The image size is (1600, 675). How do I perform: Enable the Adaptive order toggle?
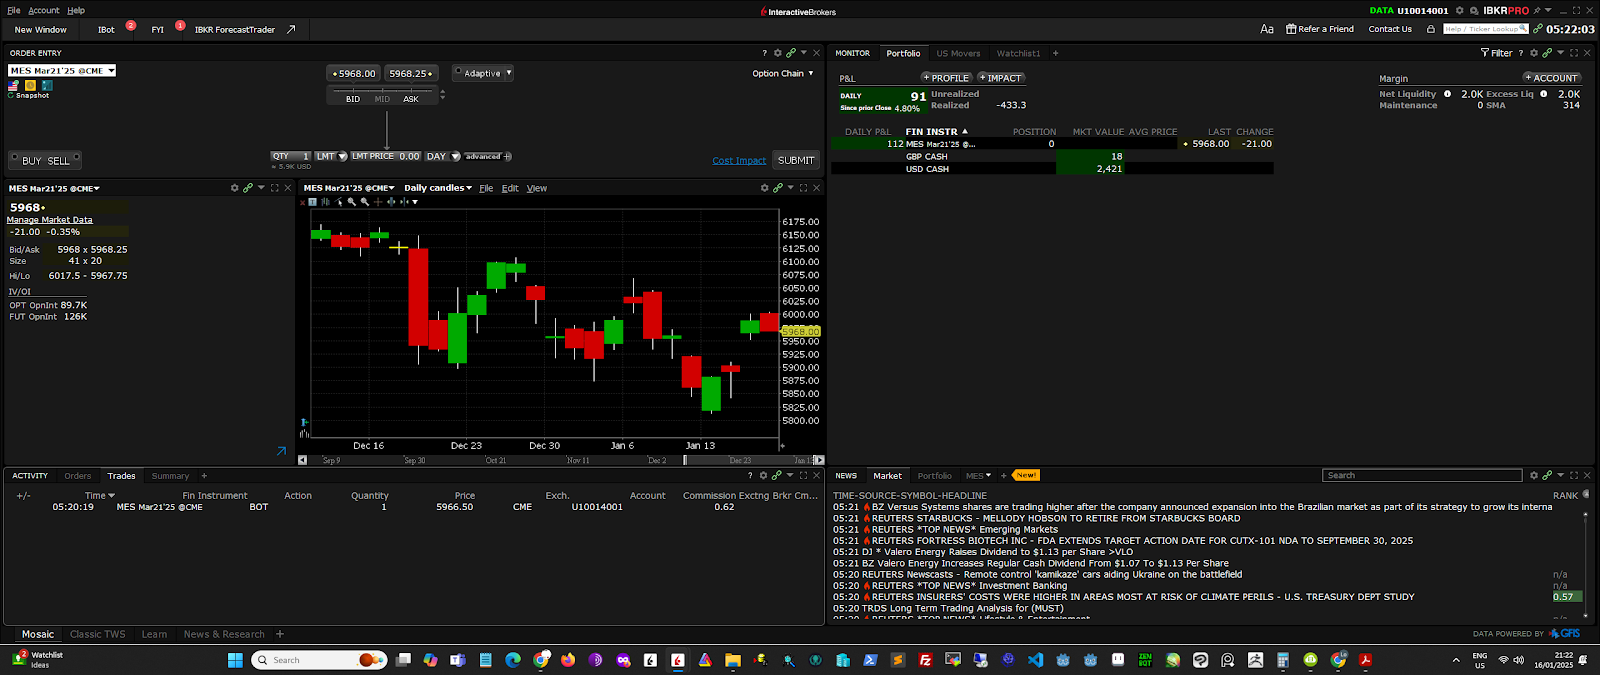[x=459, y=72]
